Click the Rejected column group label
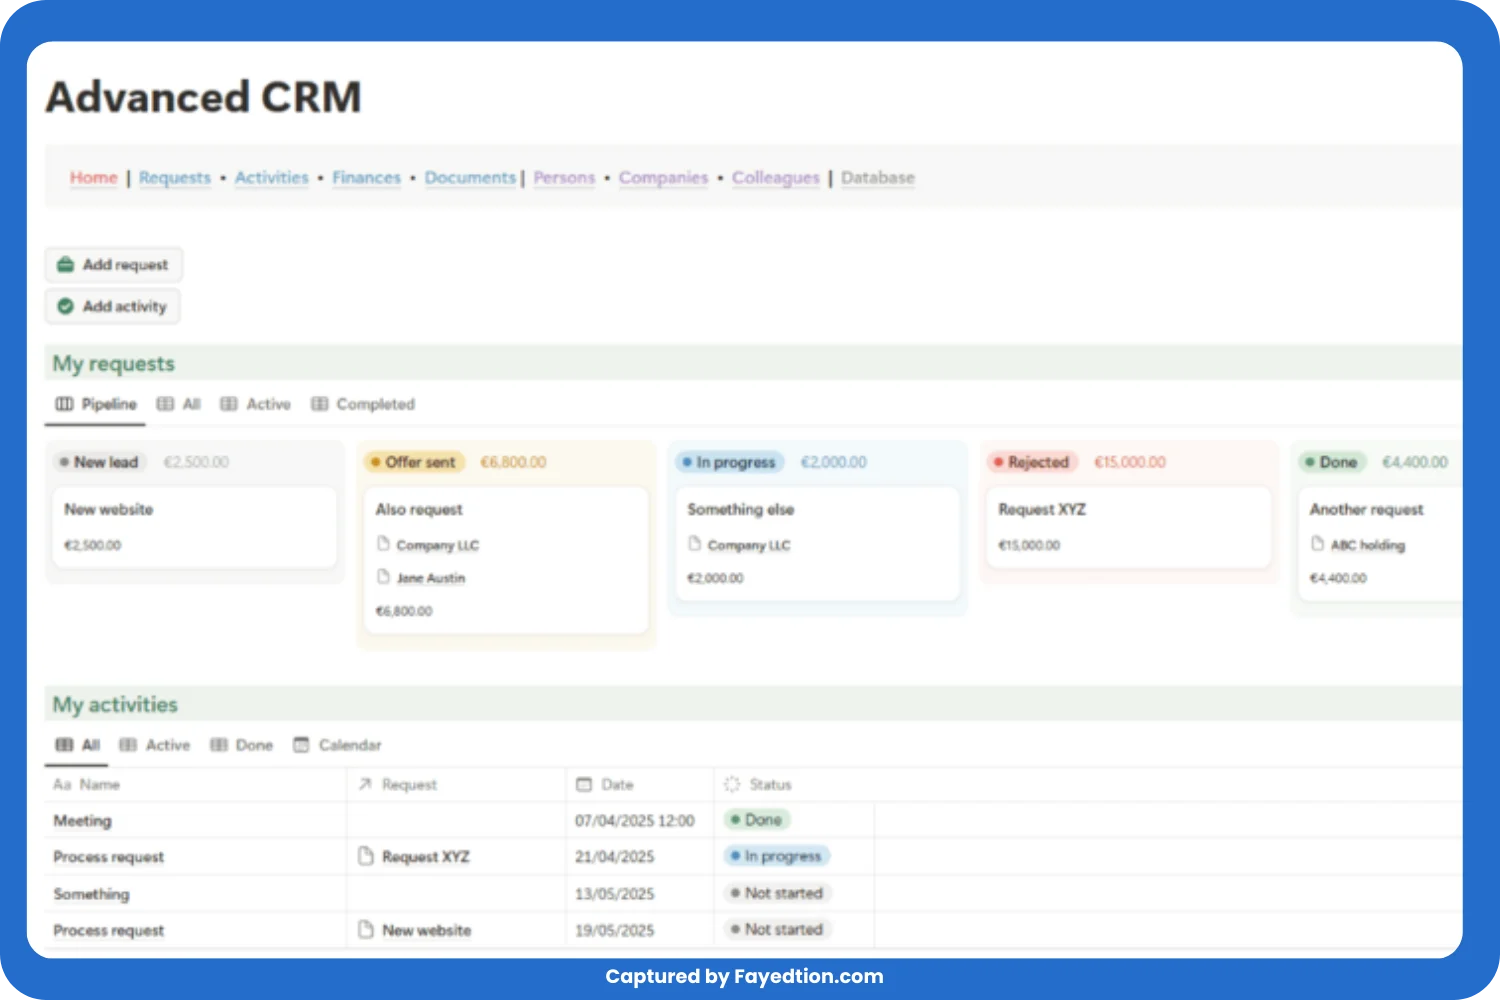 1032,462
